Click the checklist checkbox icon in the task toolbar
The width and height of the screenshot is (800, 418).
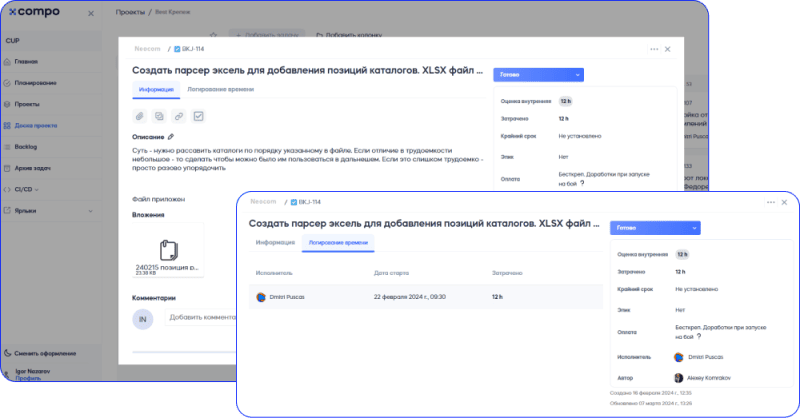[198, 116]
